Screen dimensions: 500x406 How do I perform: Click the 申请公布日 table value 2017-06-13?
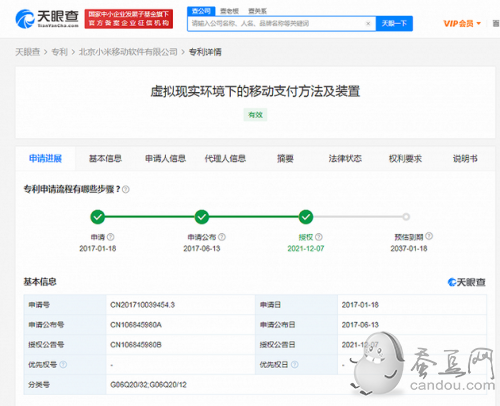pyautogui.click(x=360, y=325)
